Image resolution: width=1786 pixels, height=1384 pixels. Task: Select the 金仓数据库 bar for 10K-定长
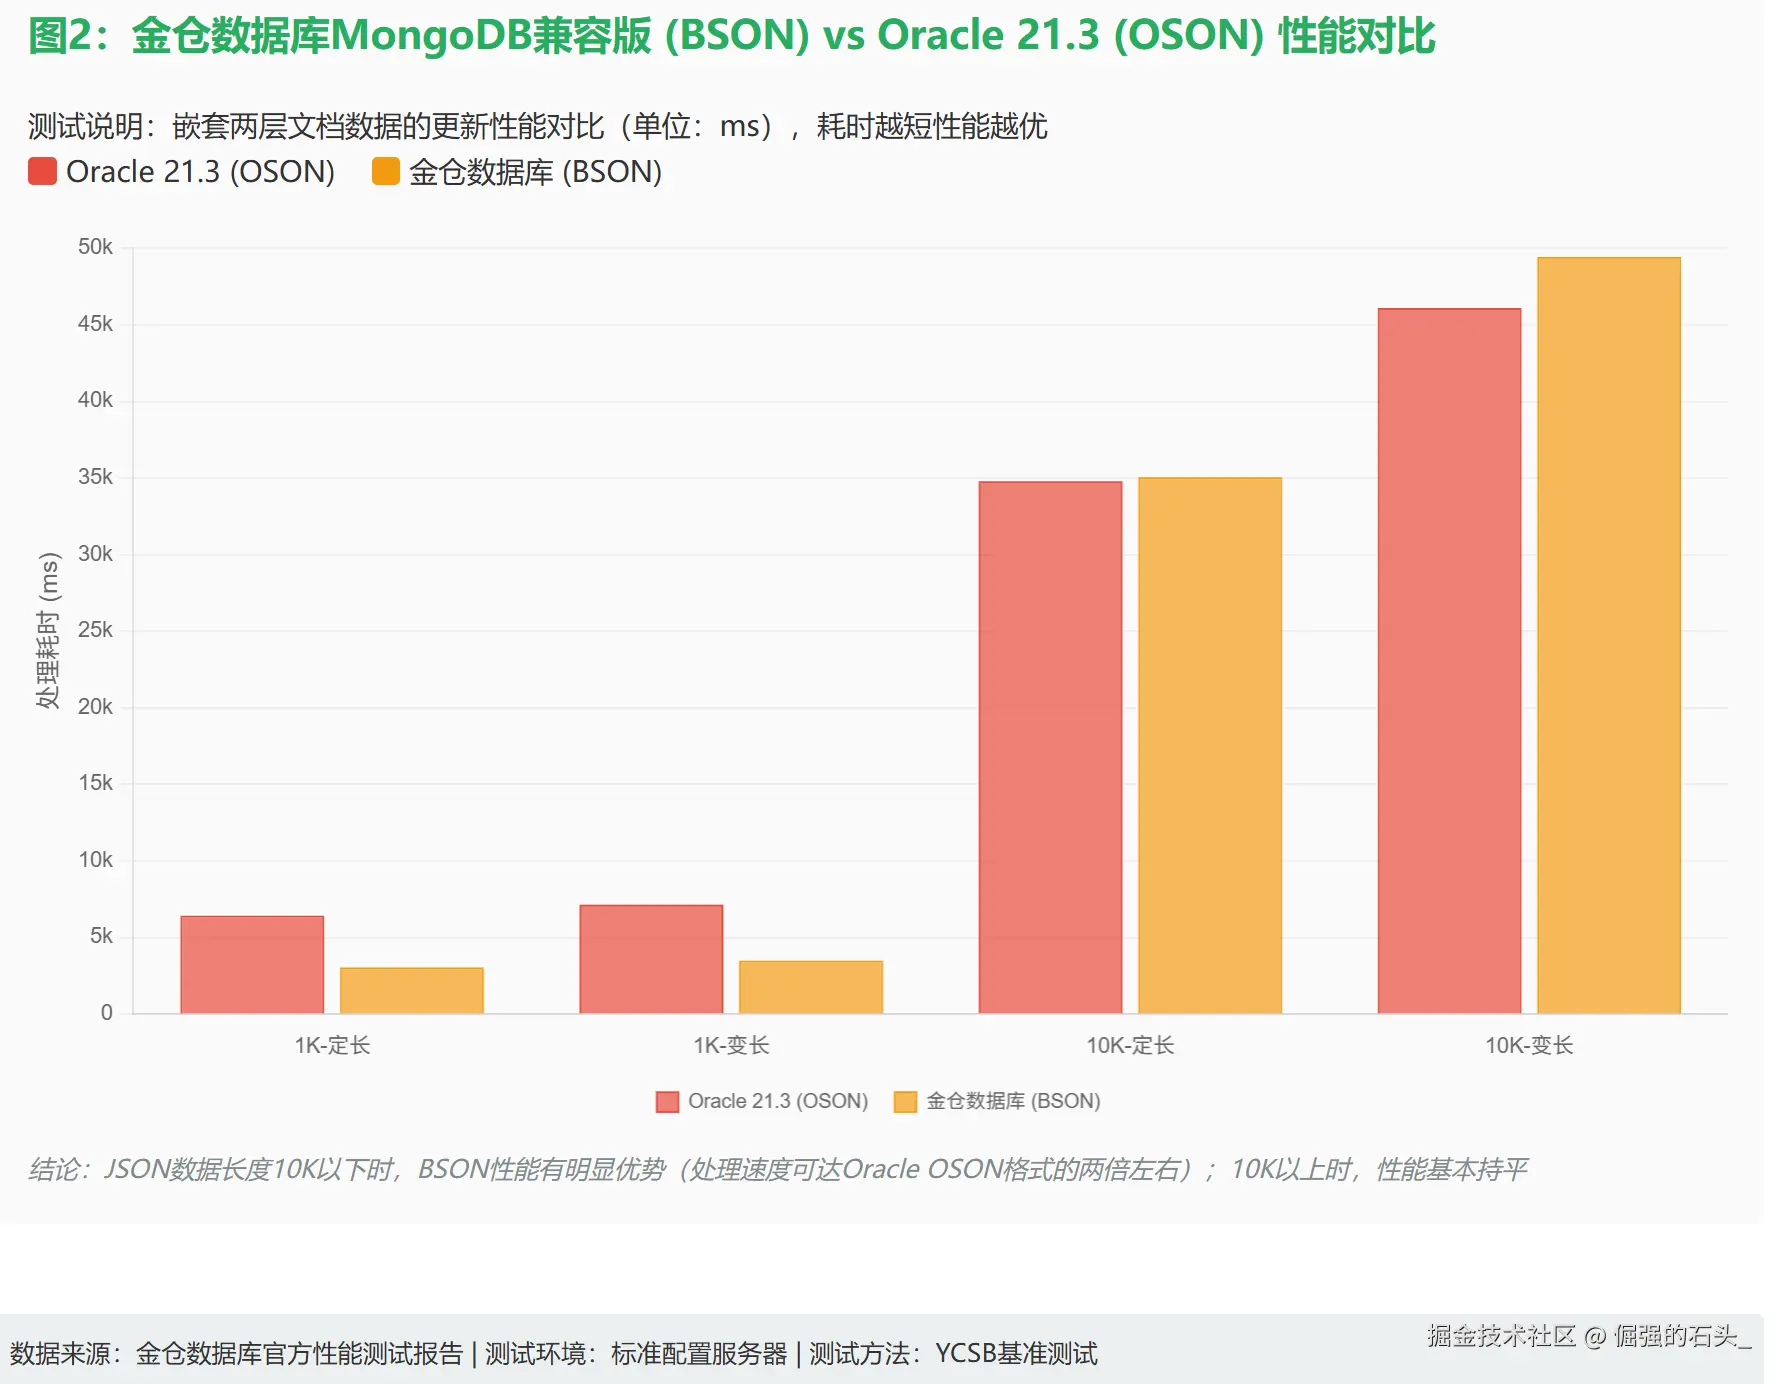click(1210, 745)
